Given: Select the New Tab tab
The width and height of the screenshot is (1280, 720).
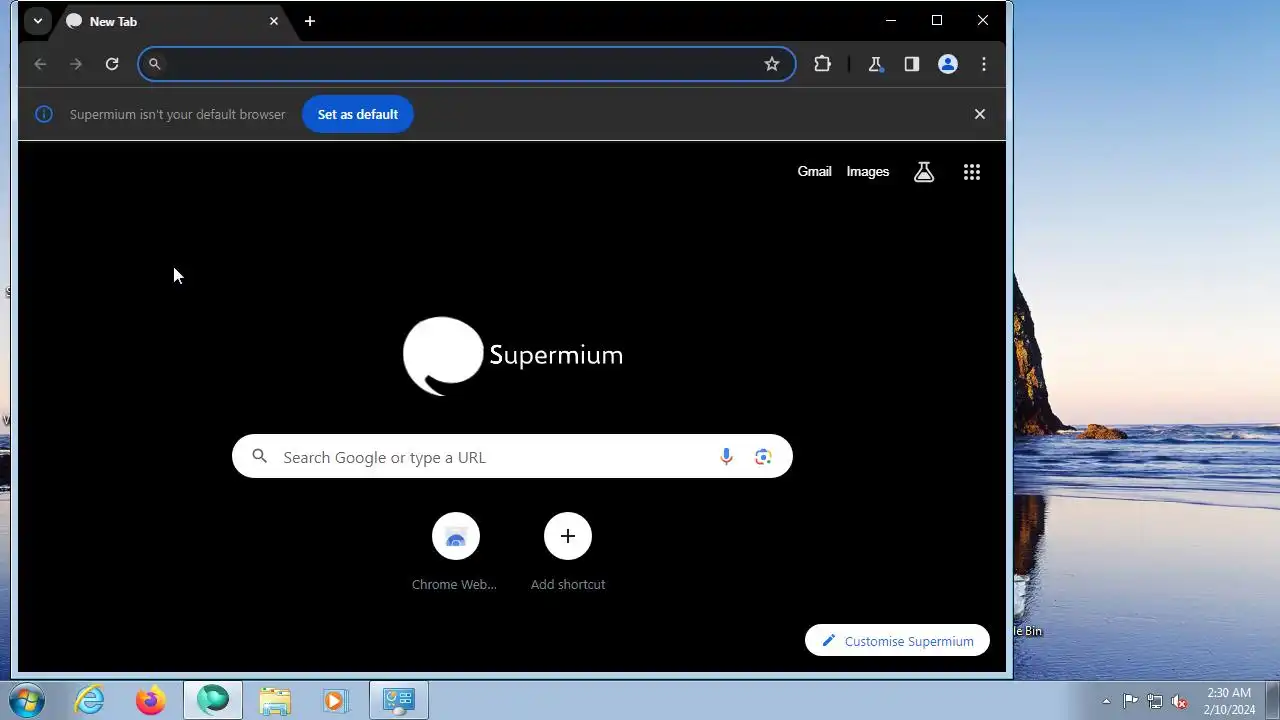Looking at the screenshot, I should [171, 21].
